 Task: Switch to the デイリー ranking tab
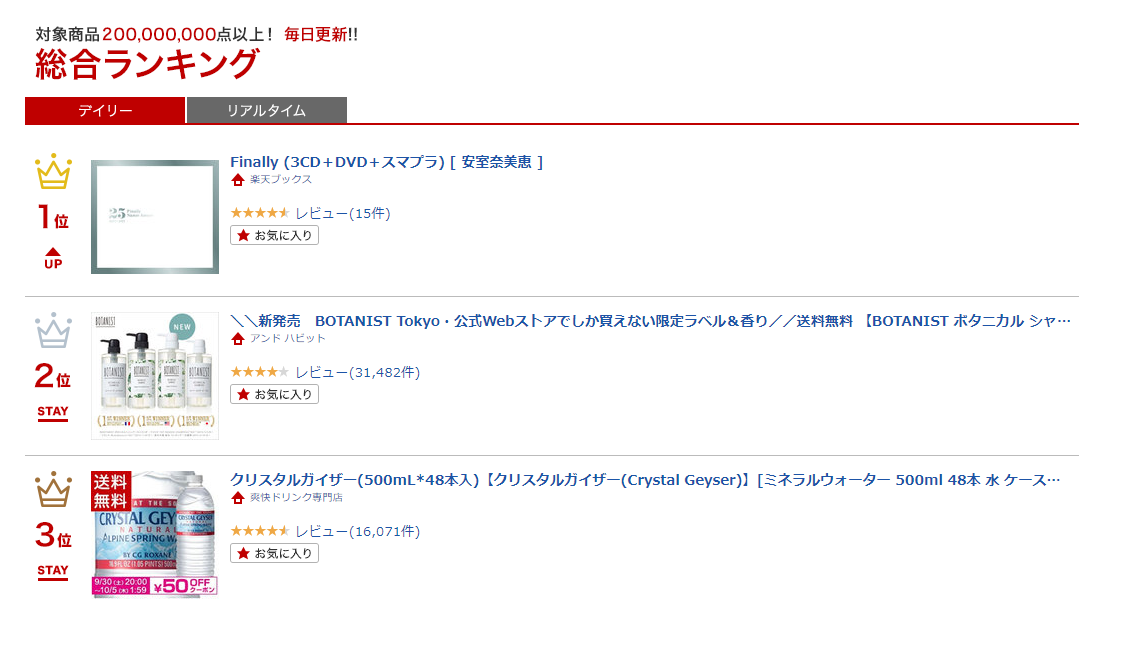[105, 111]
